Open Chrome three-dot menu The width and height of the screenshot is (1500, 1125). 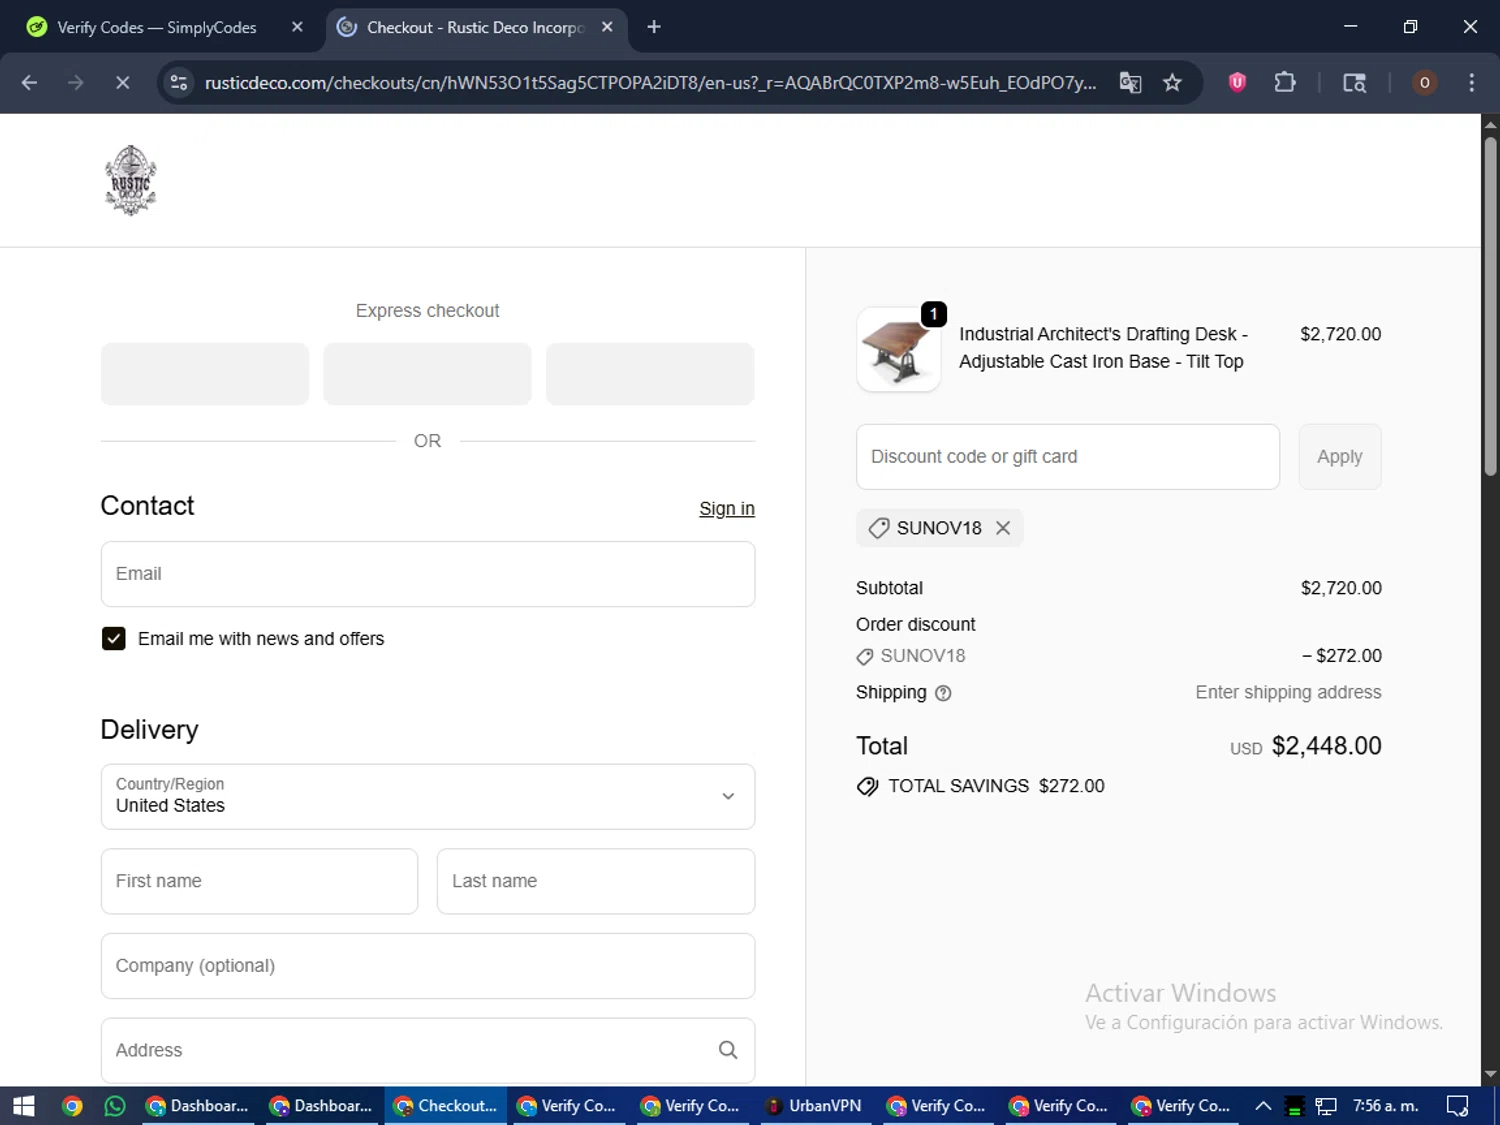point(1471,83)
